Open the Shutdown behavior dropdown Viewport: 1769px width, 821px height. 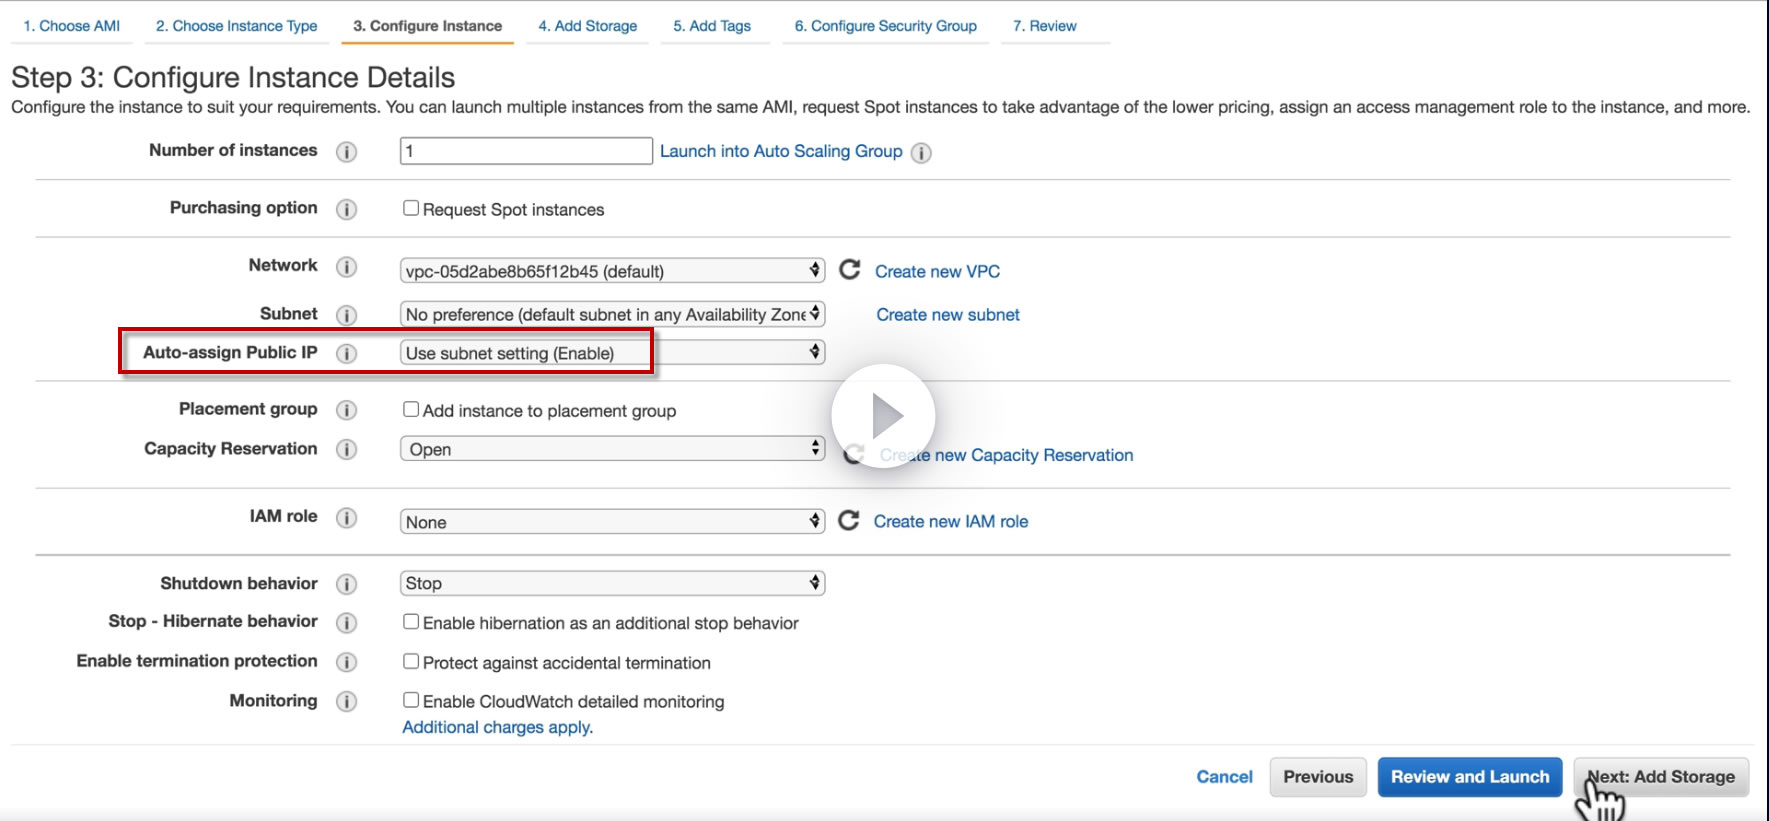click(612, 583)
